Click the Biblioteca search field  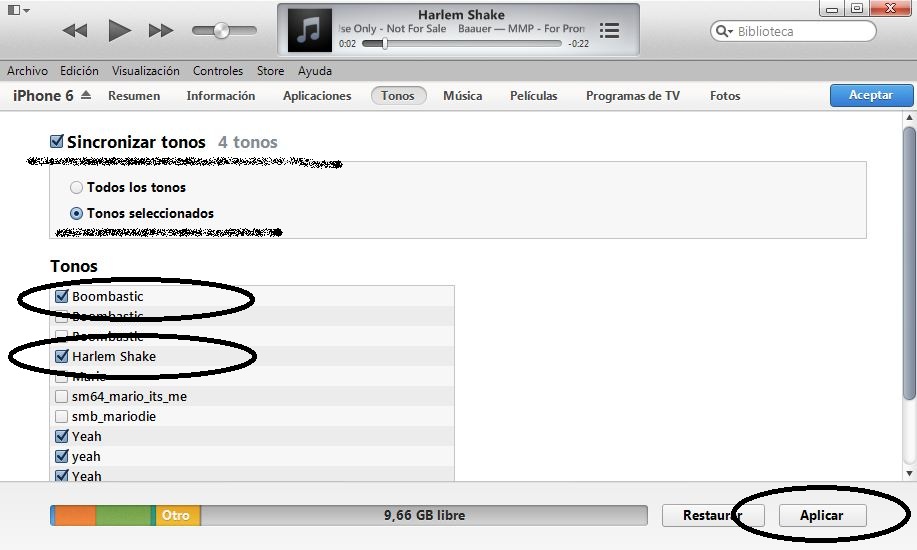793,31
